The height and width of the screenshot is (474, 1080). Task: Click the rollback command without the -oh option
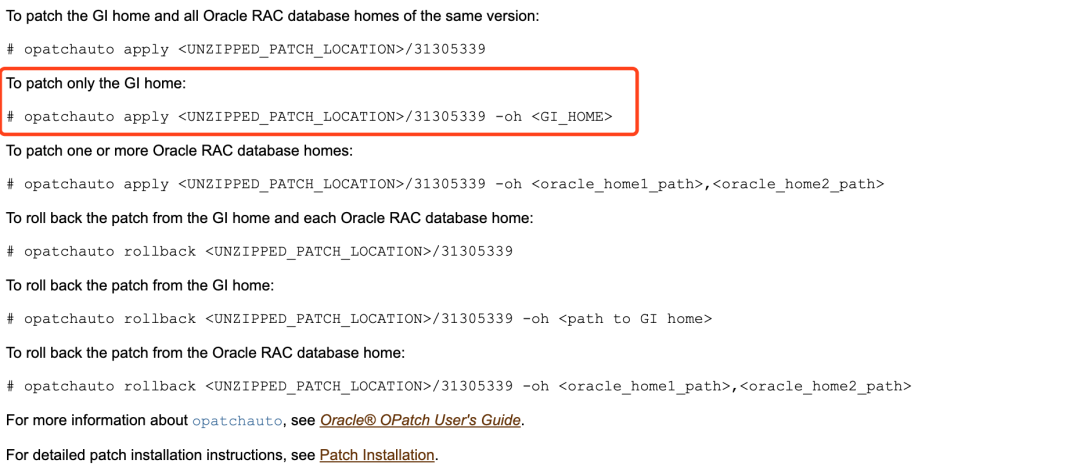click(259, 251)
